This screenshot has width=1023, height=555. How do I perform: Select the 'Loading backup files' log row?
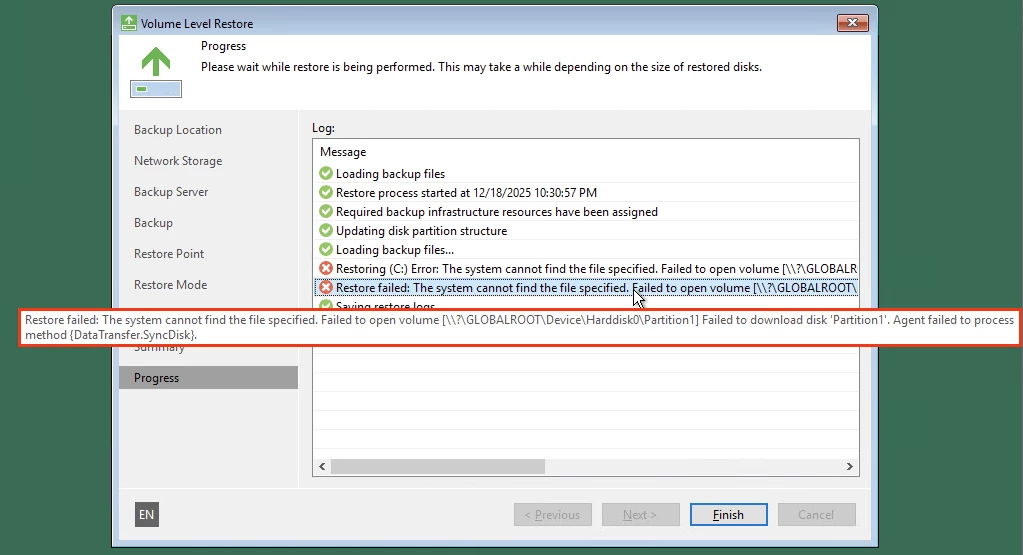[x=586, y=173]
